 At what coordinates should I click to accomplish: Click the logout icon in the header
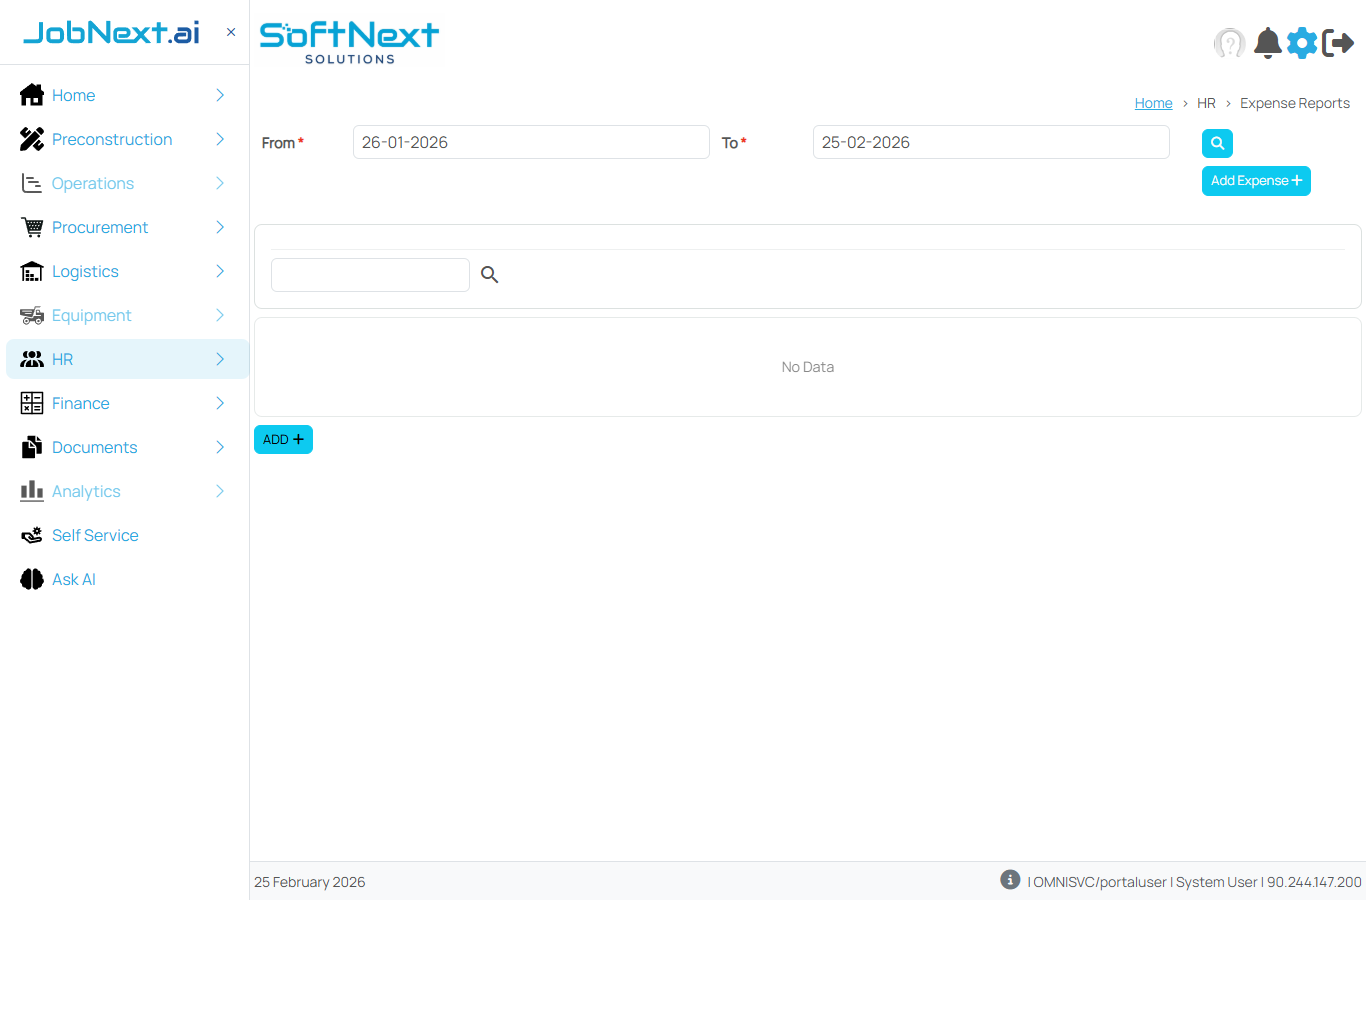(x=1339, y=43)
